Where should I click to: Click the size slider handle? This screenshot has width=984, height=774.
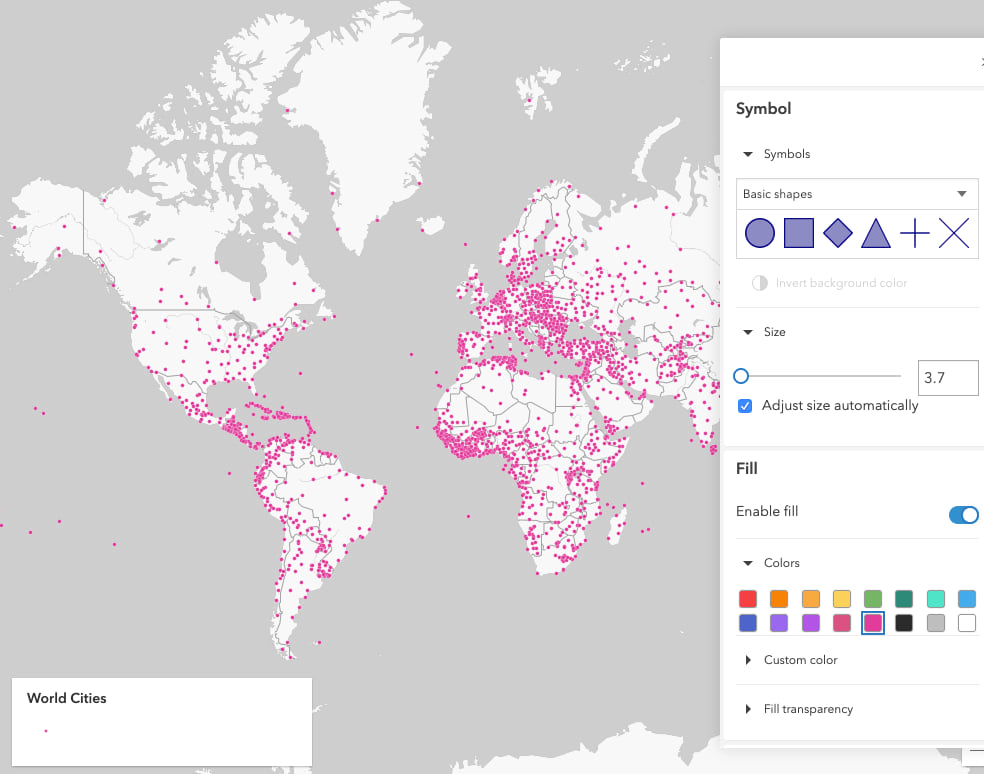[x=741, y=376]
